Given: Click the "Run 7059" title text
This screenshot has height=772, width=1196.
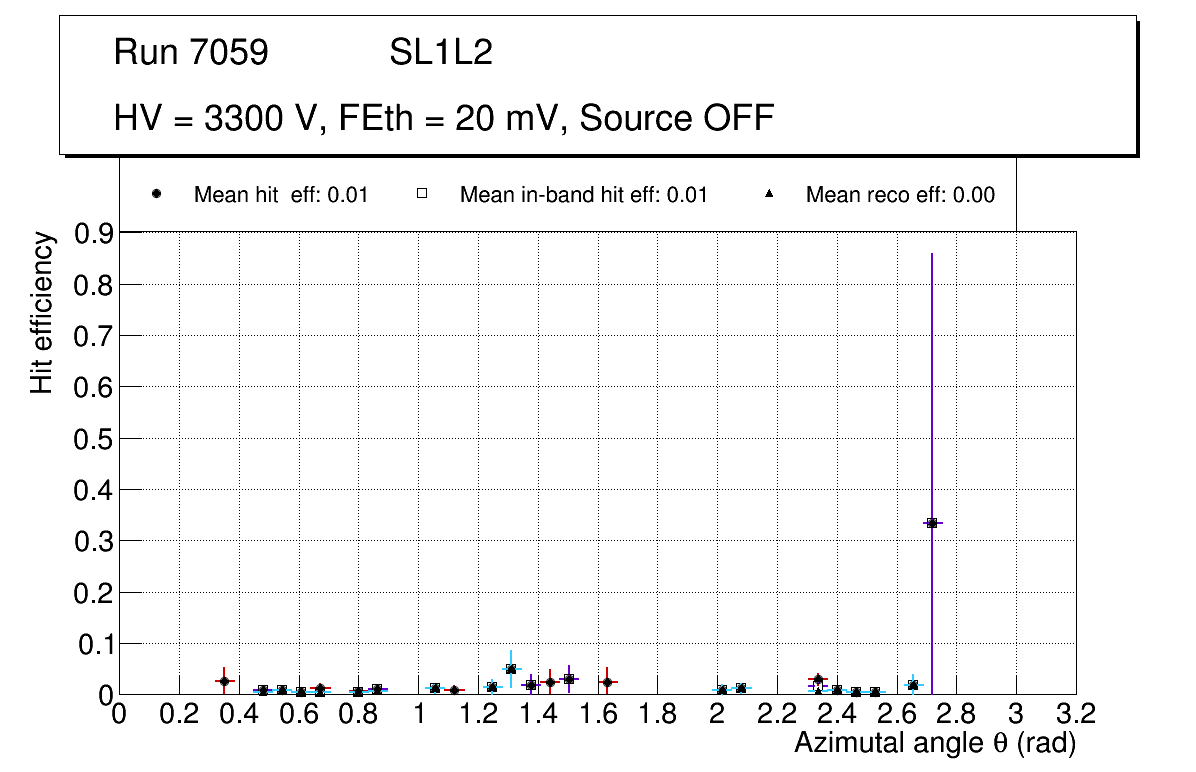Looking at the screenshot, I should click(191, 53).
